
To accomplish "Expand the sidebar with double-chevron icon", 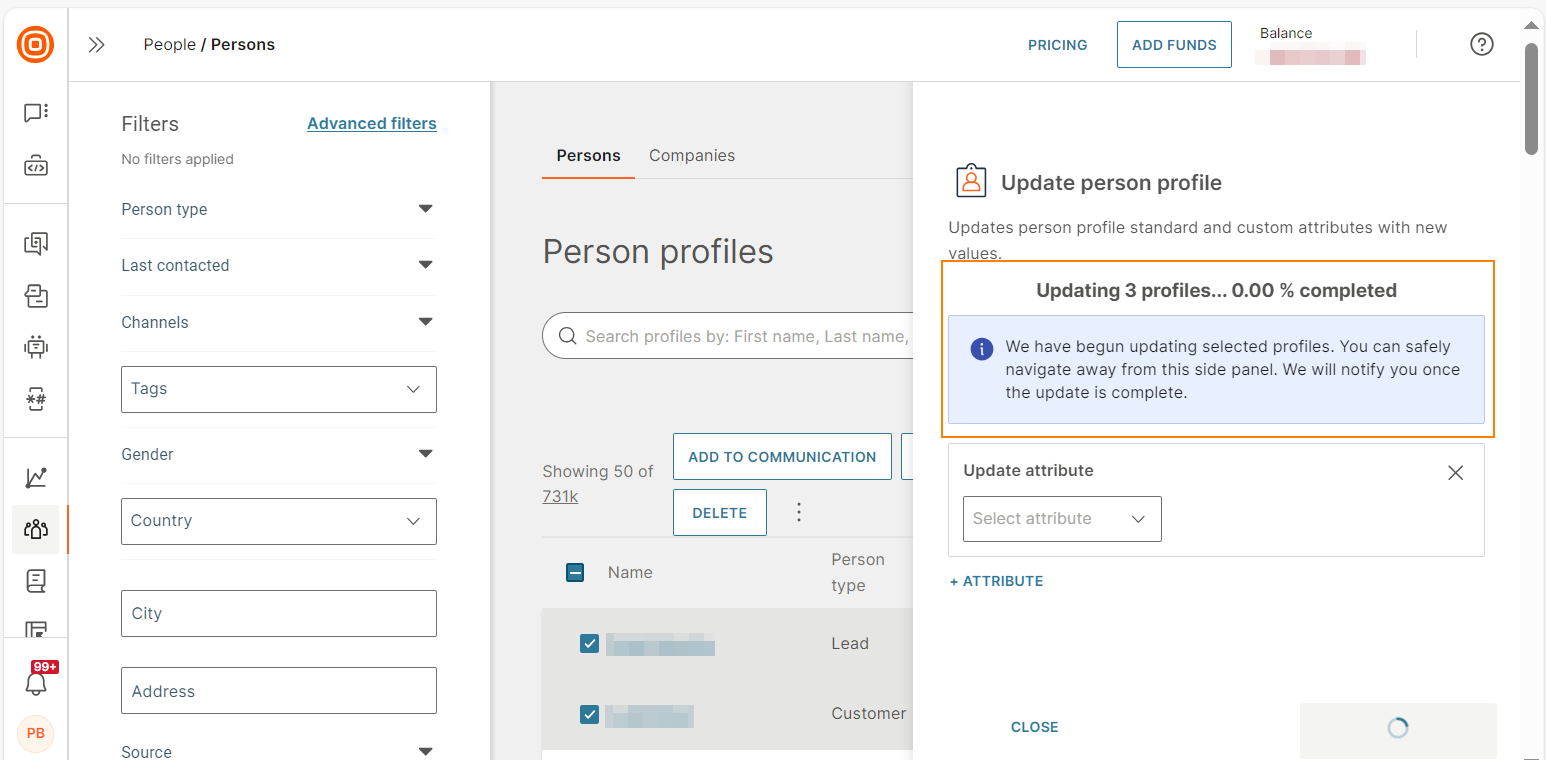I will pos(96,44).
